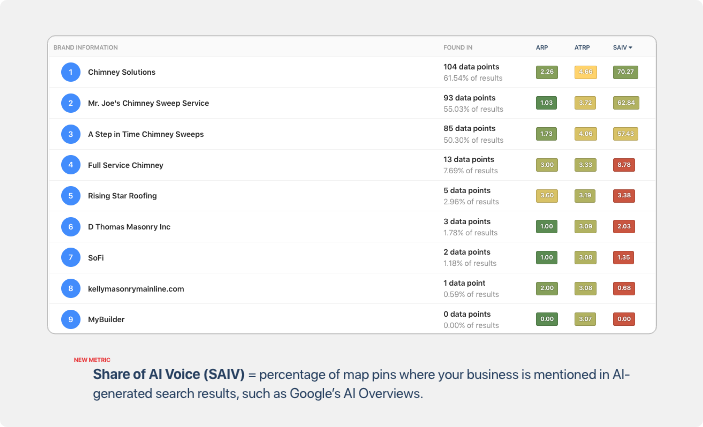Open the SoFi brand name
703x427 pixels.
pos(95,257)
